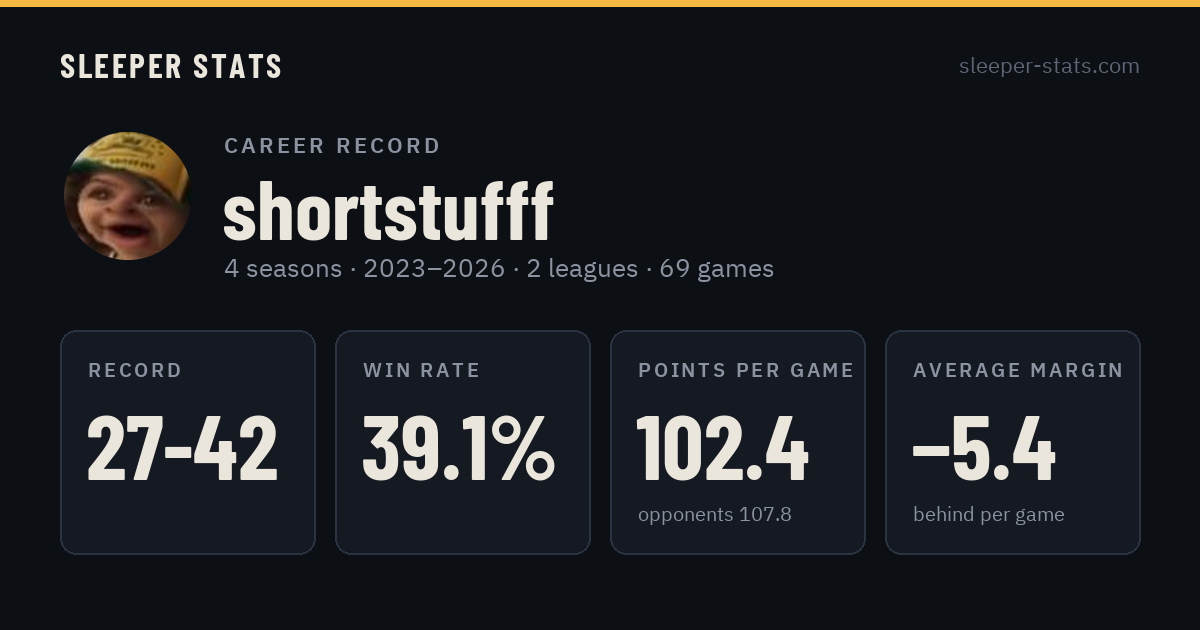
Task: Click the CAREER RECORD label
Action: (332, 146)
